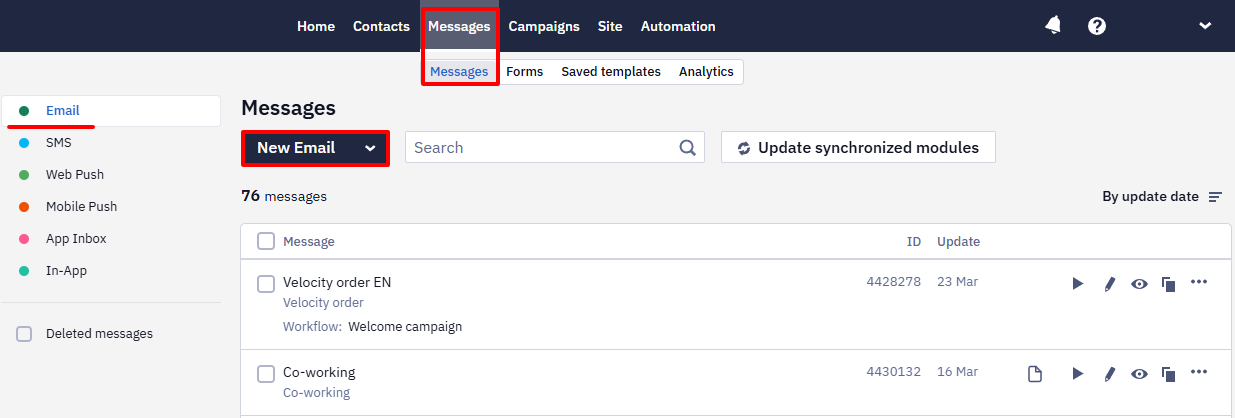Open the Site menu
Viewport: 1235px width, 418px height.
(610, 26)
